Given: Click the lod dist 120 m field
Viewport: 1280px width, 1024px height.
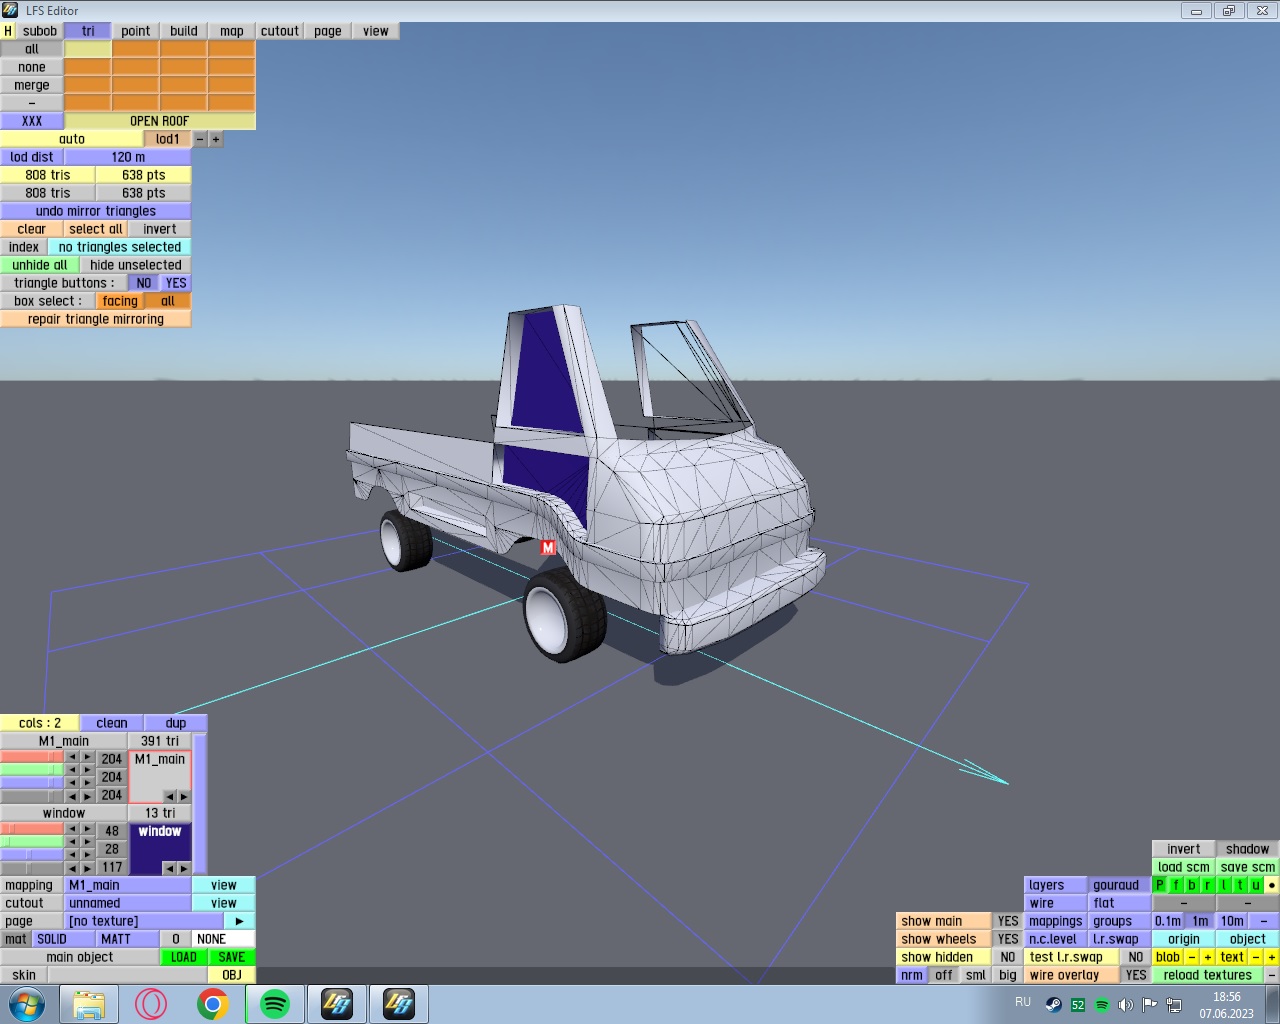Looking at the screenshot, I should click(128, 157).
